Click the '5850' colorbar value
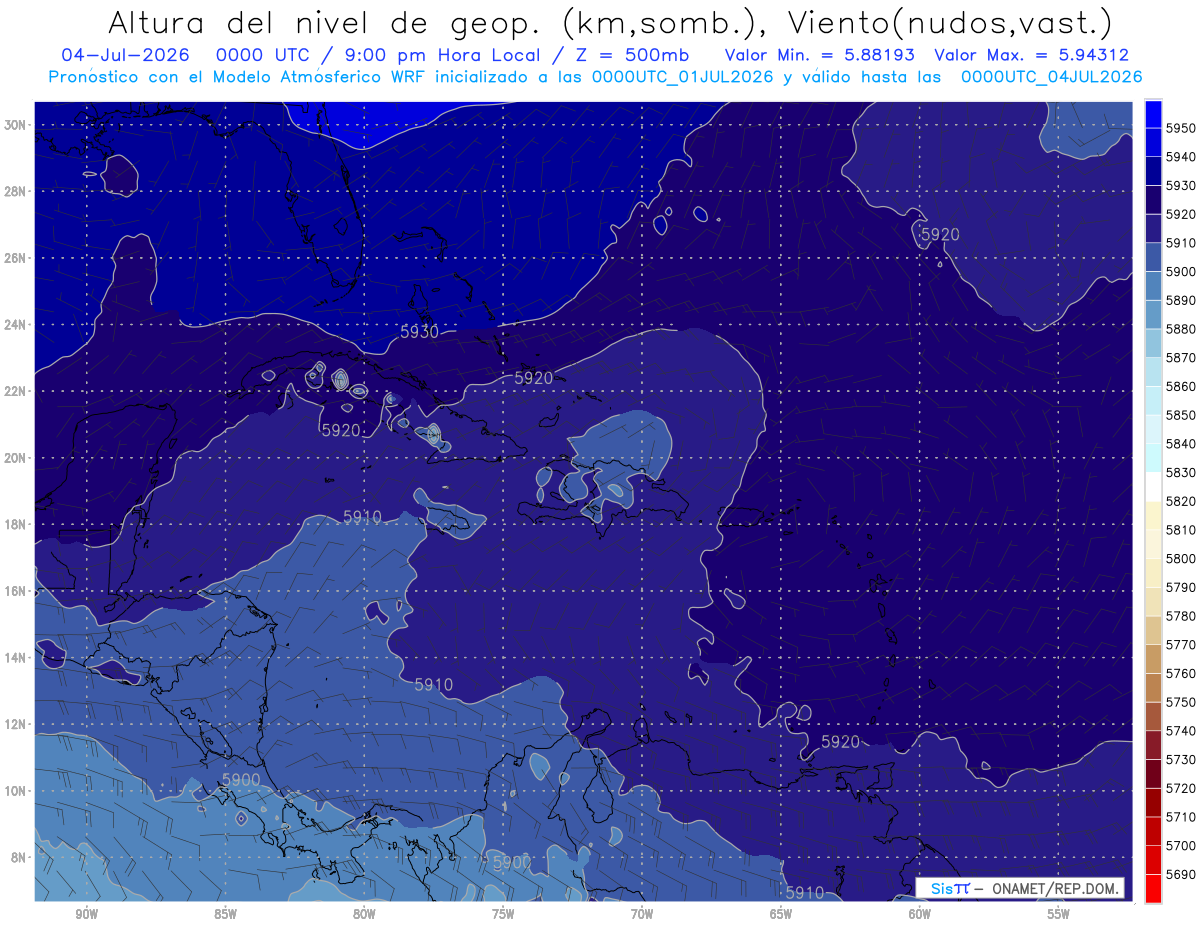The image size is (1200, 927). click(1181, 415)
